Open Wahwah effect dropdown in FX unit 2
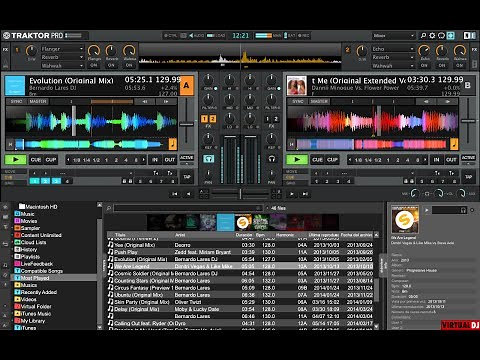 pyautogui.click(x=393, y=66)
